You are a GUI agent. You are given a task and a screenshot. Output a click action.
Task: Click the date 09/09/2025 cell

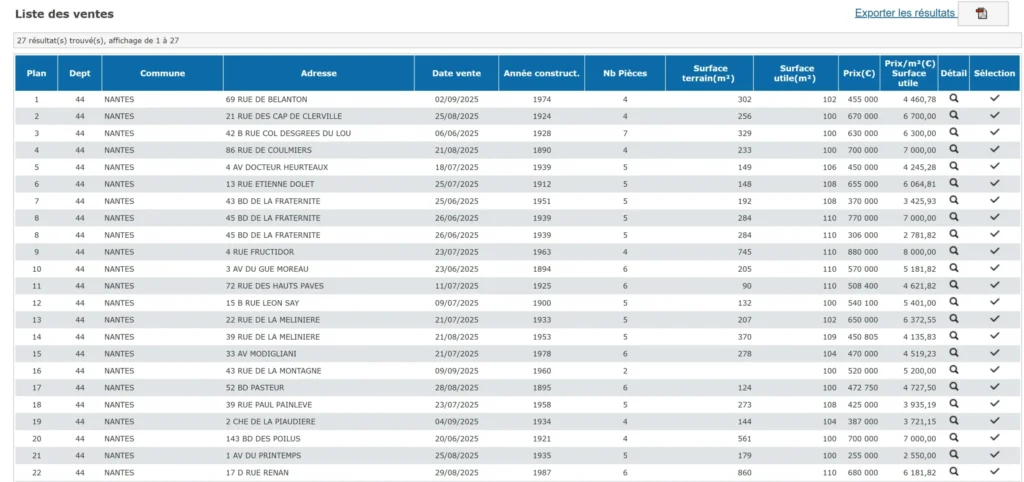(456, 371)
